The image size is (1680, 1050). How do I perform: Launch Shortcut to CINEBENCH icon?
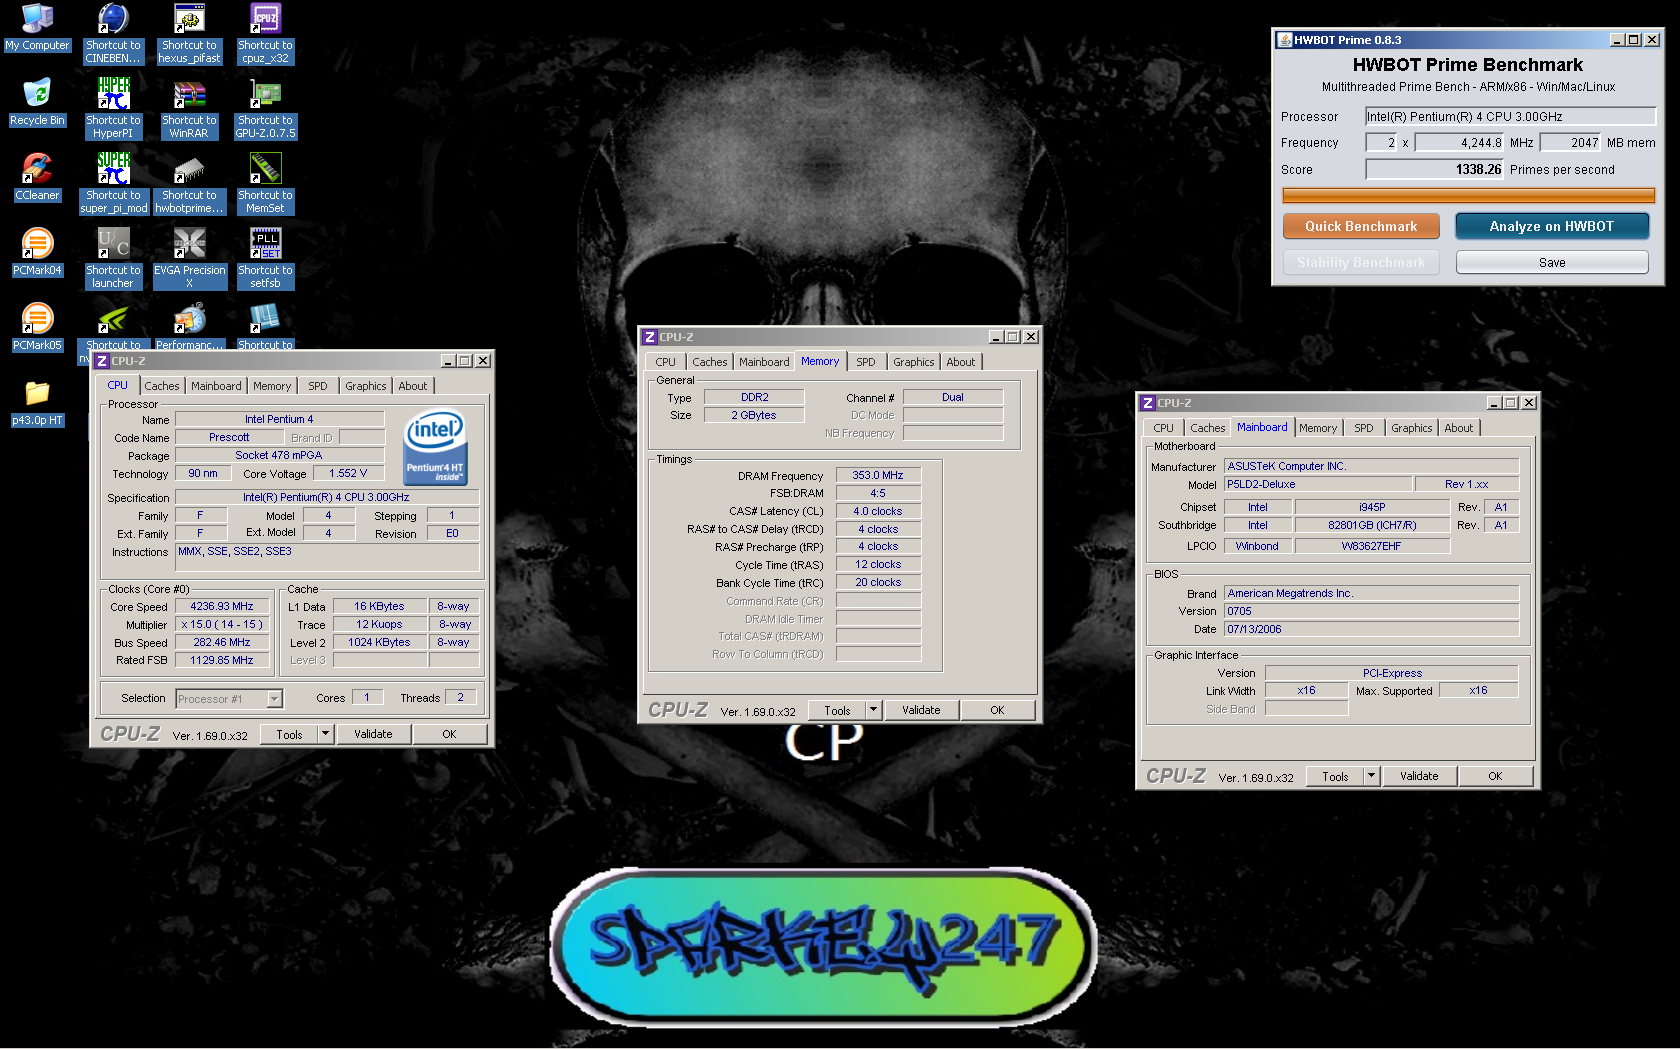point(113,33)
